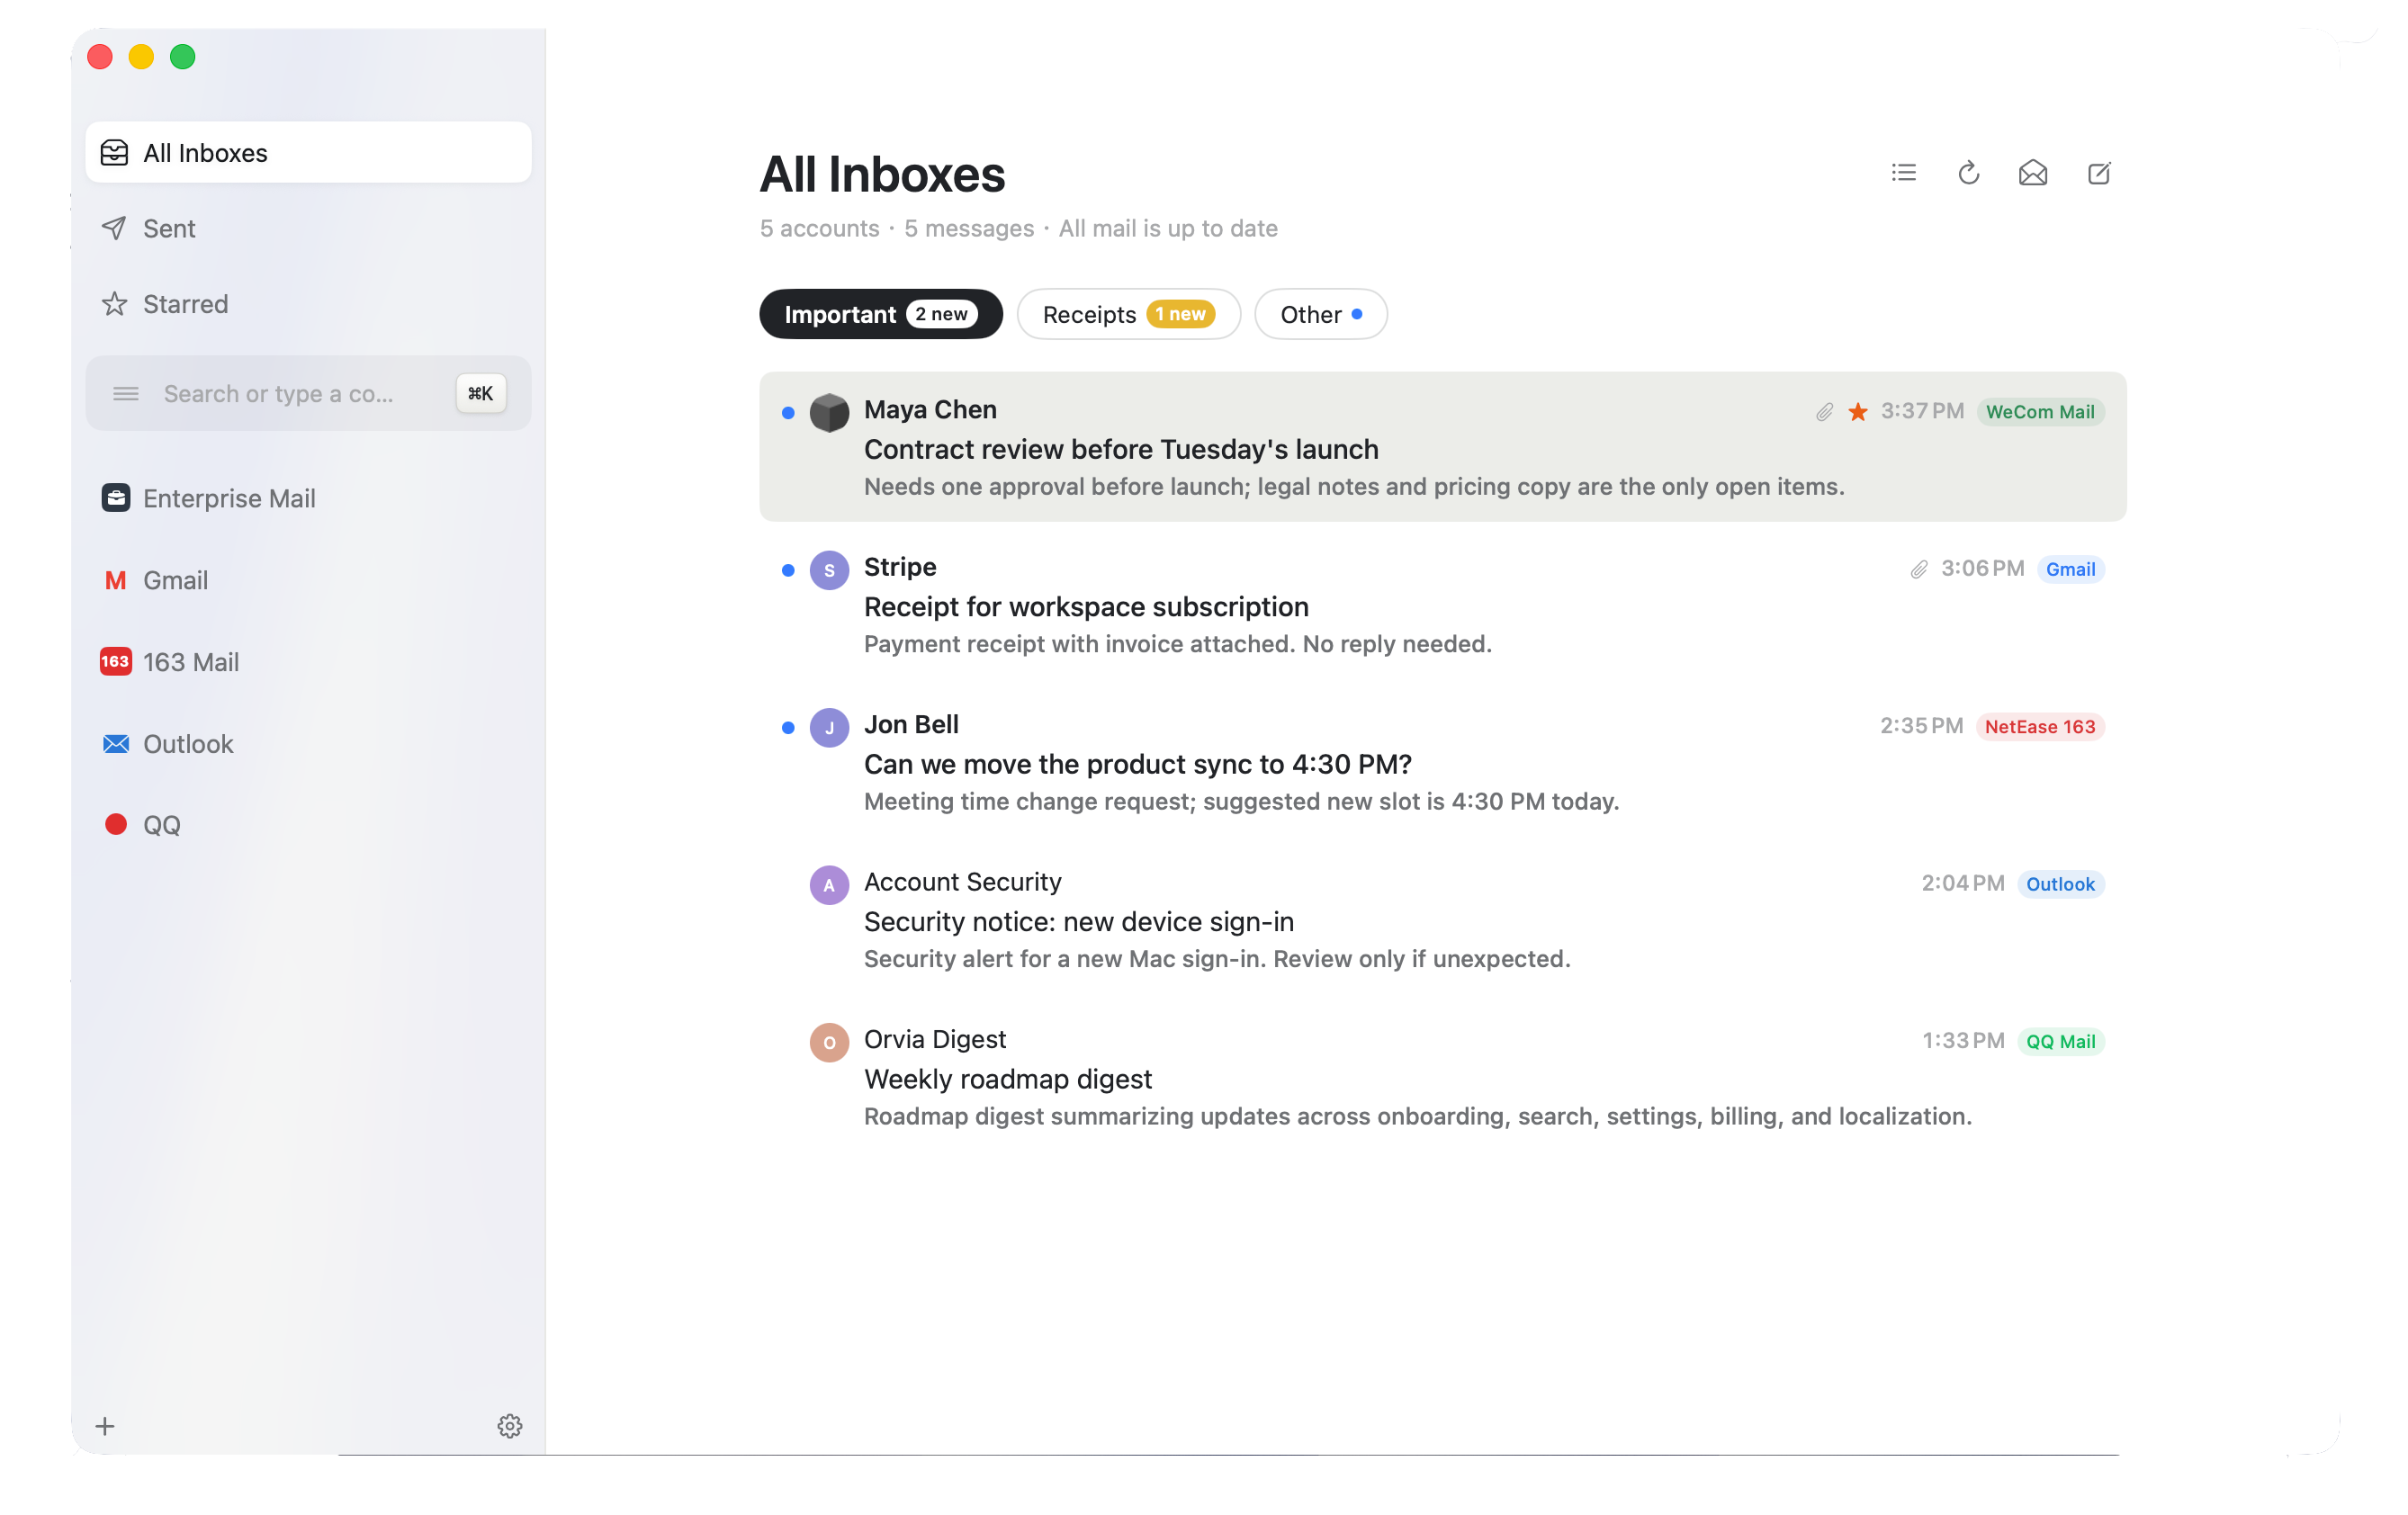
Task: Open the list view options icon
Action: (x=1903, y=173)
